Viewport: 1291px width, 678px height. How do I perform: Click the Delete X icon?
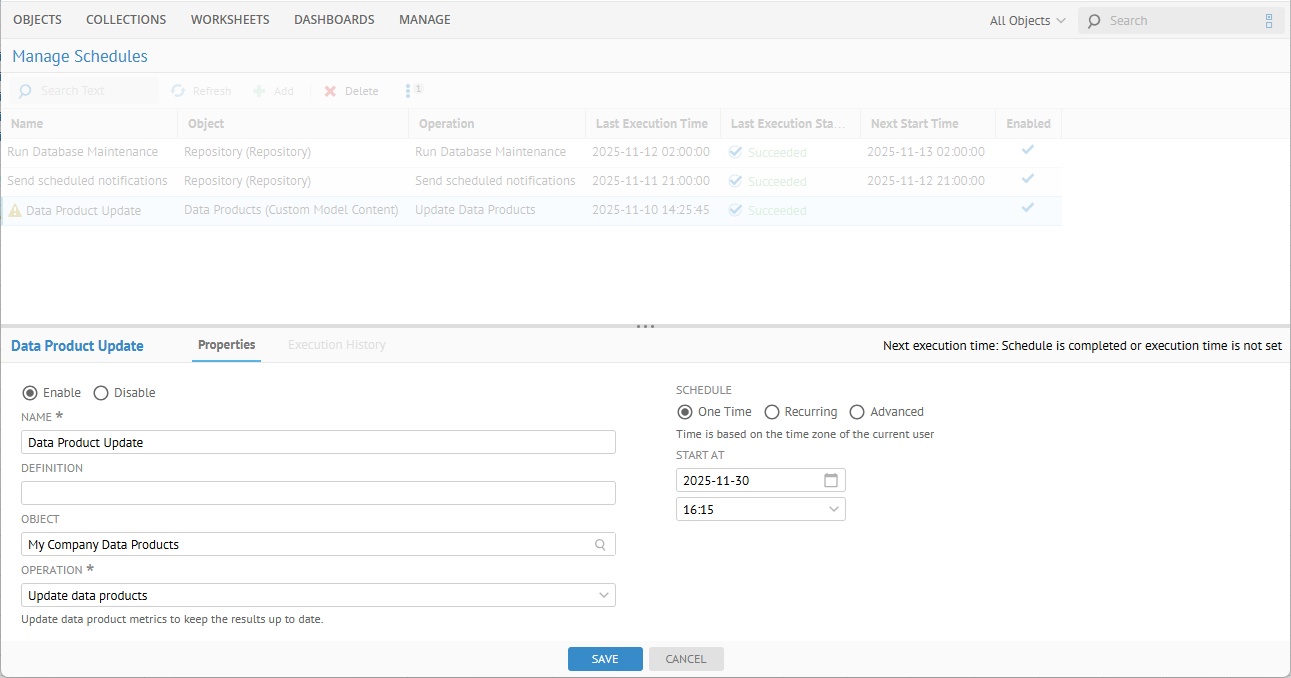click(330, 91)
